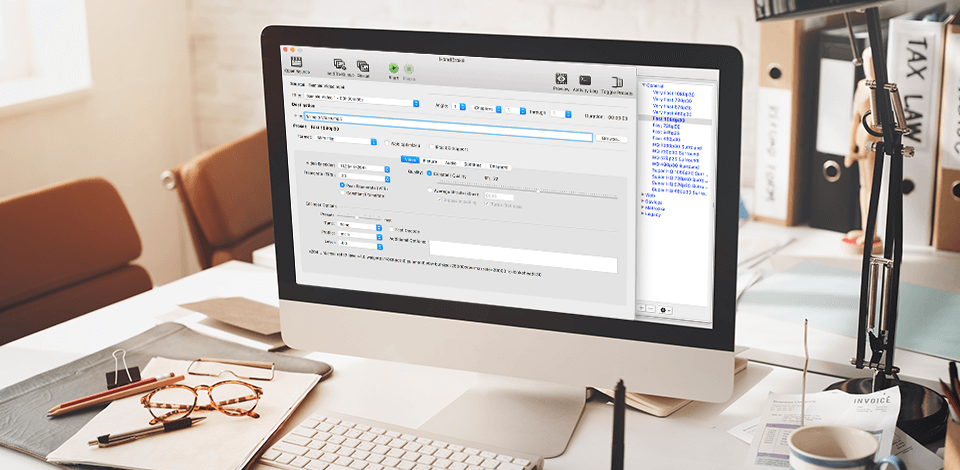Open the Chapters range type dropdown
The height and width of the screenshot is (470, 960).
[487, 109]
